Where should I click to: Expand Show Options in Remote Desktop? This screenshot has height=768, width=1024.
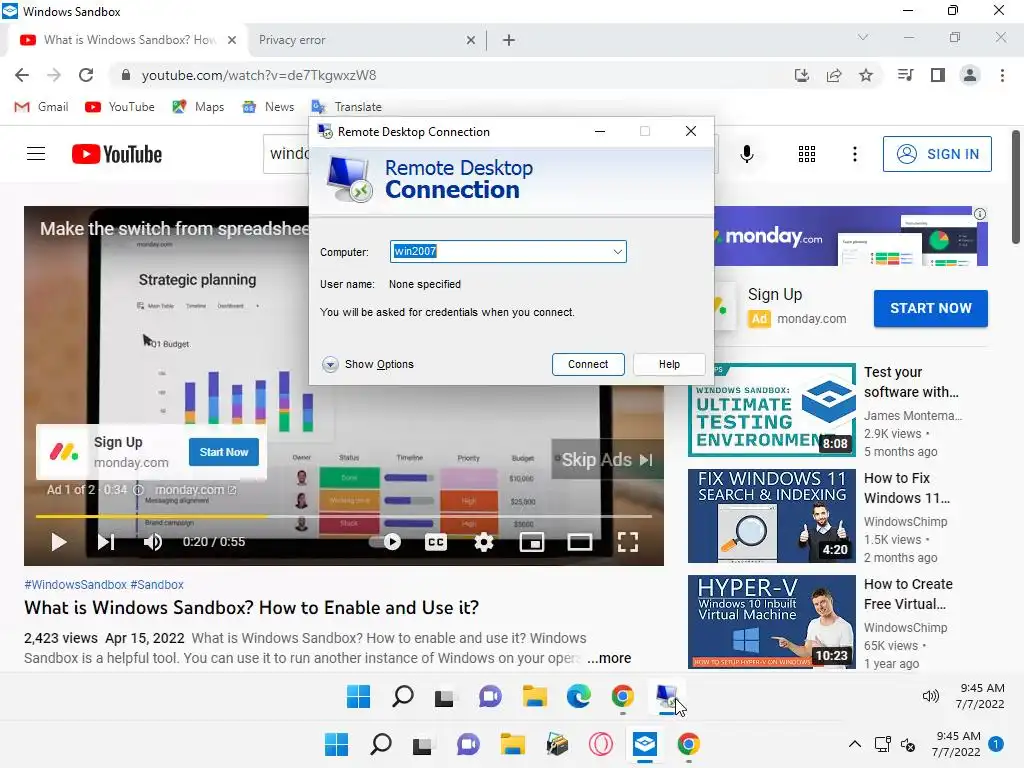pos(368,364)
